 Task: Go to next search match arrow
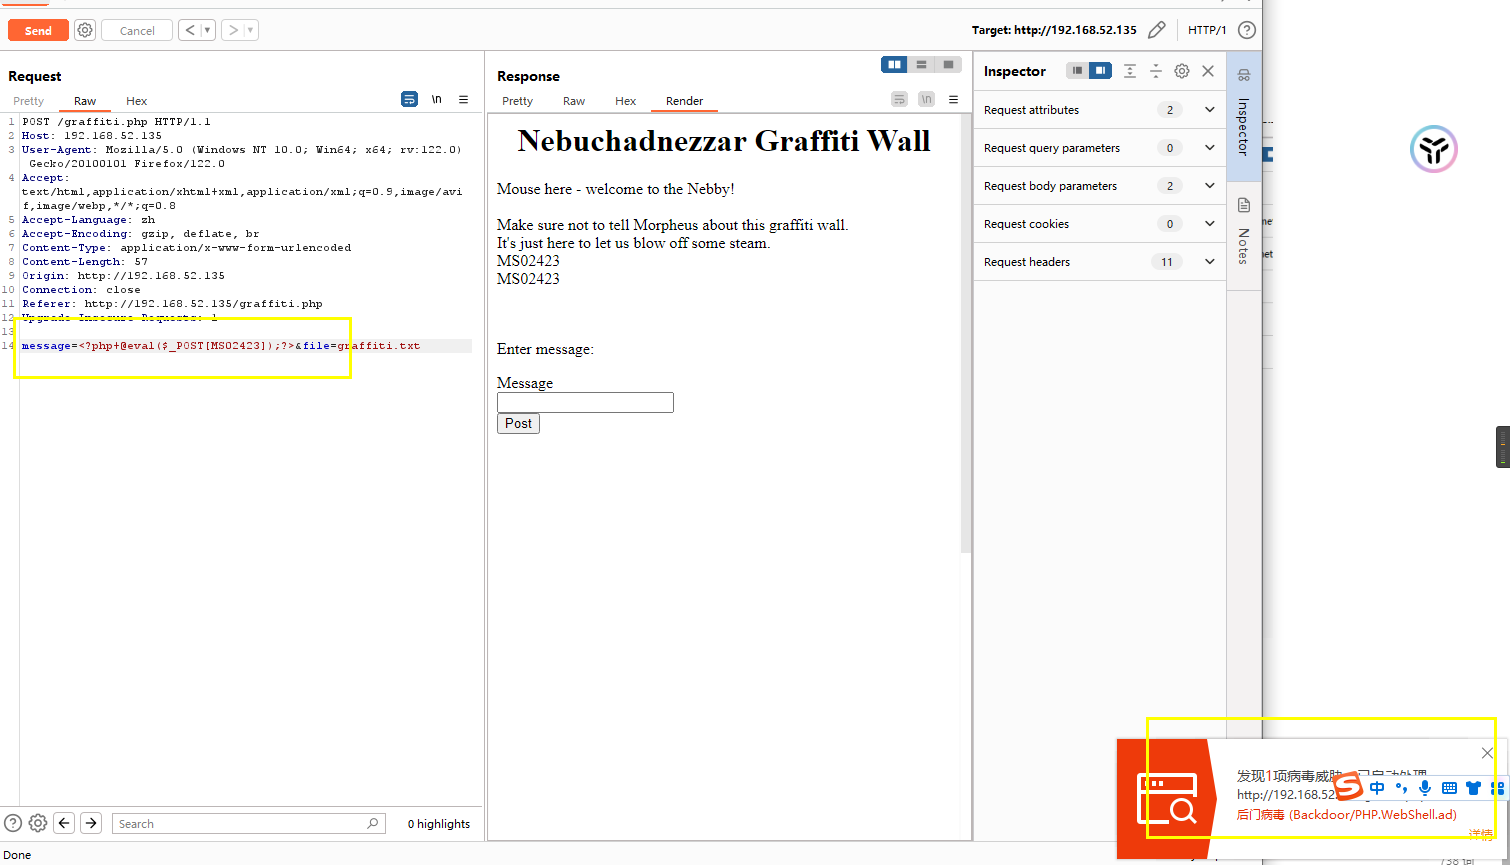(x=91, y=823)
